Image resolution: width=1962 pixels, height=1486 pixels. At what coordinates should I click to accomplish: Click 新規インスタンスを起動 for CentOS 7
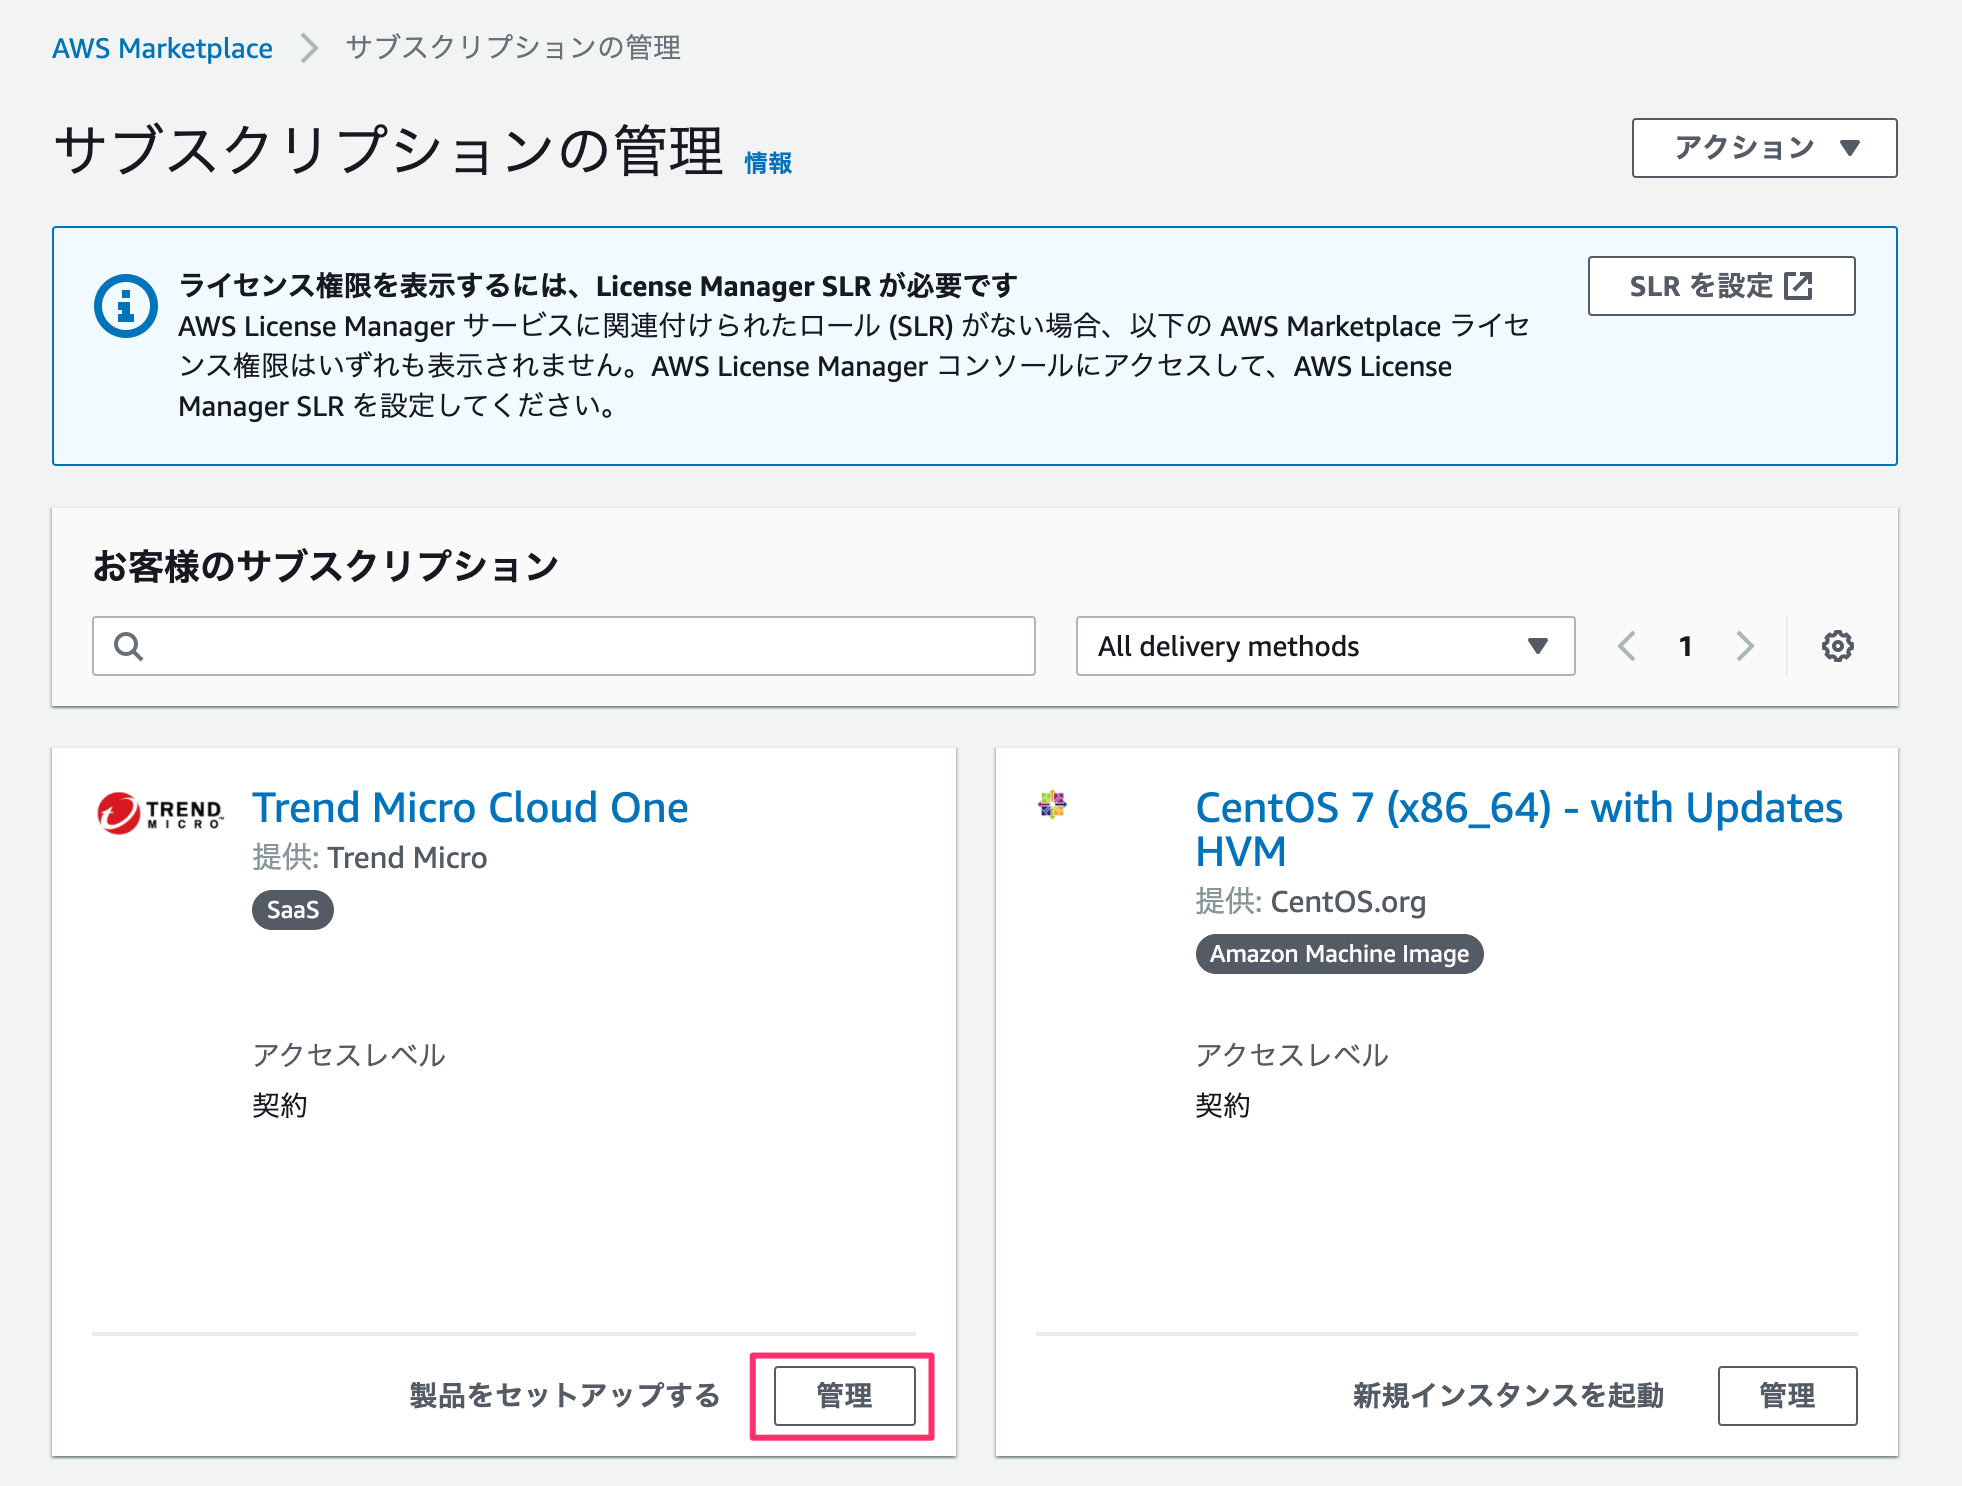pos(1507,1395)
